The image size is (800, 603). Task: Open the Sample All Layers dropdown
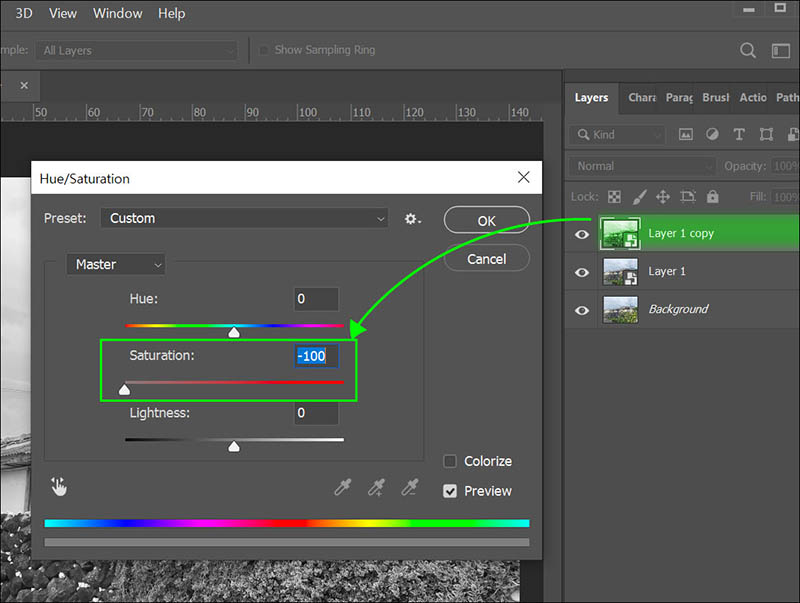tap(136, 51)
